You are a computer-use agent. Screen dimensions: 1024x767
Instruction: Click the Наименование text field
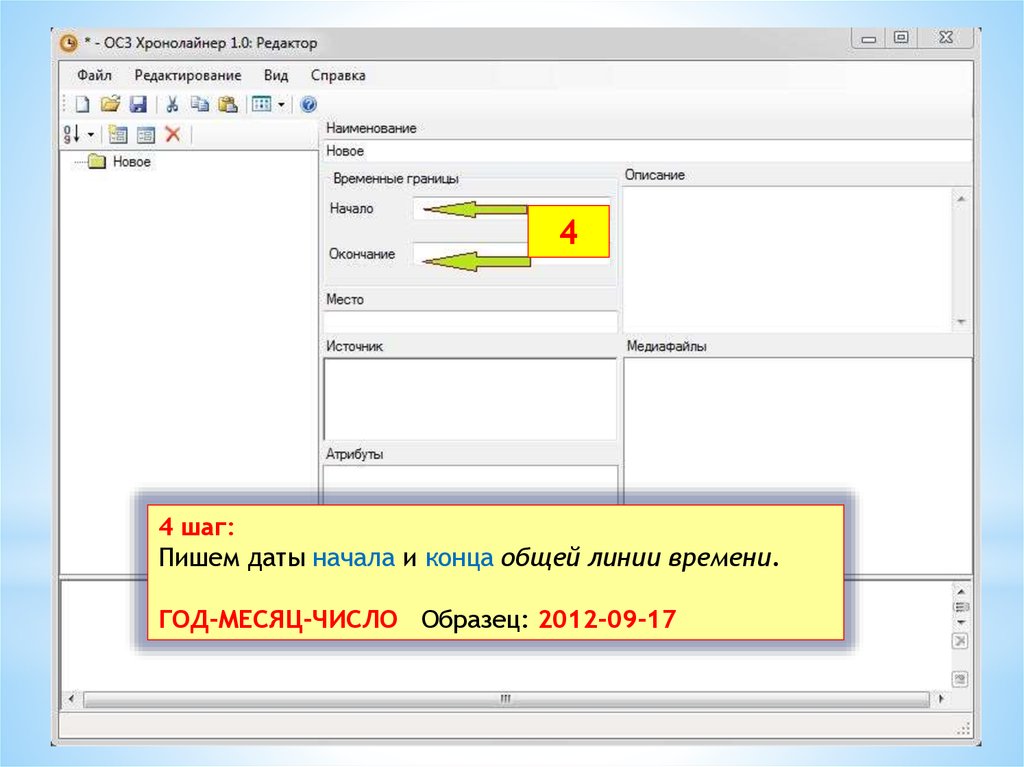point(646,151)
